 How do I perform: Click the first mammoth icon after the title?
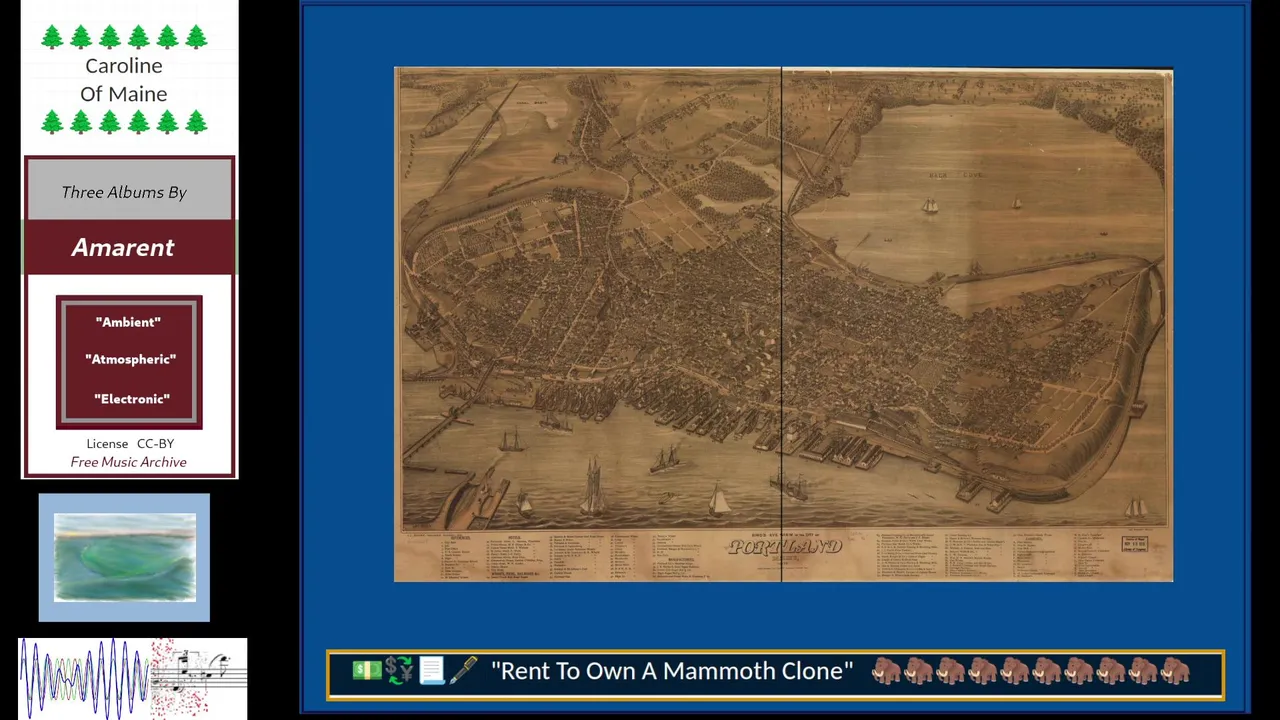886,671
